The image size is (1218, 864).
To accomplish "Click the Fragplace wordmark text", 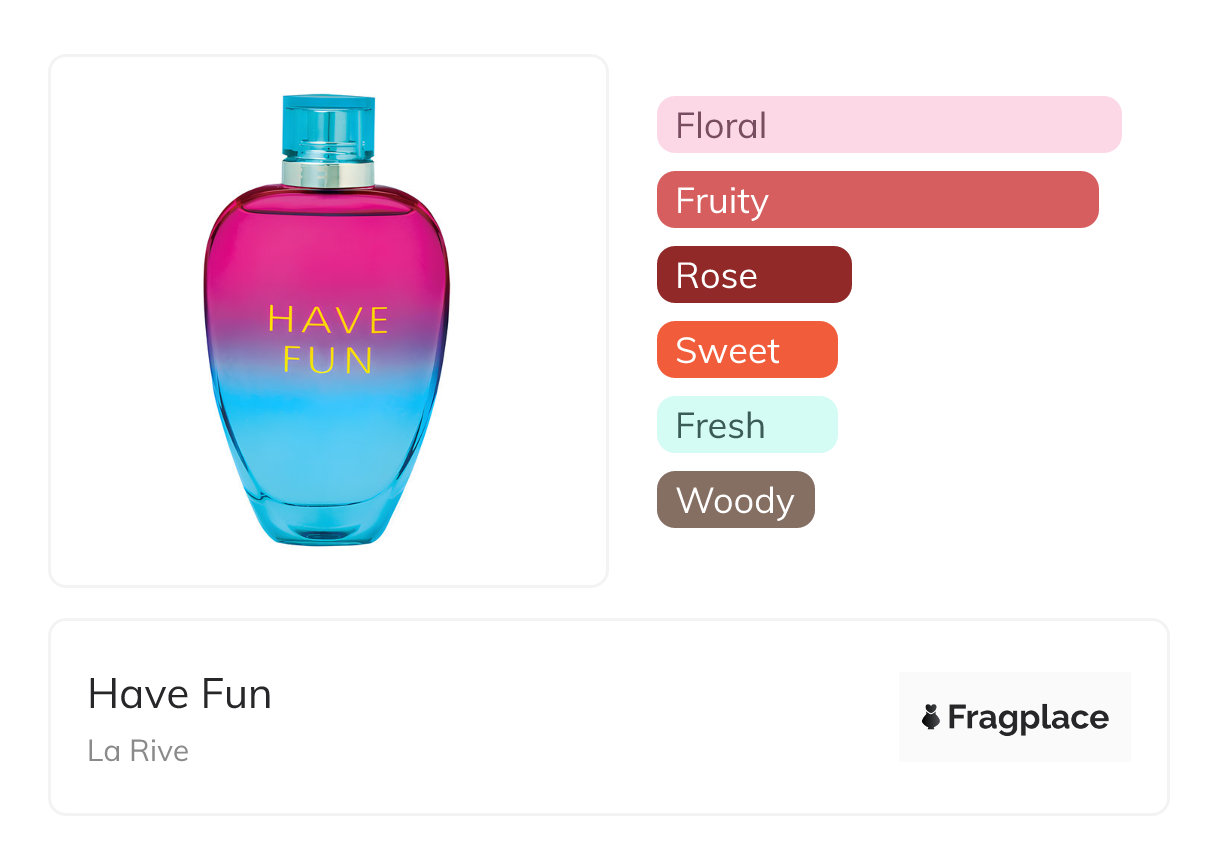I will (1028, 717).
